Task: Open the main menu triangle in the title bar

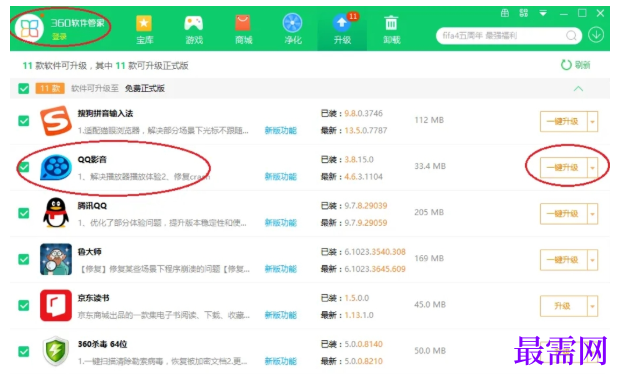Action: (543, 13)
